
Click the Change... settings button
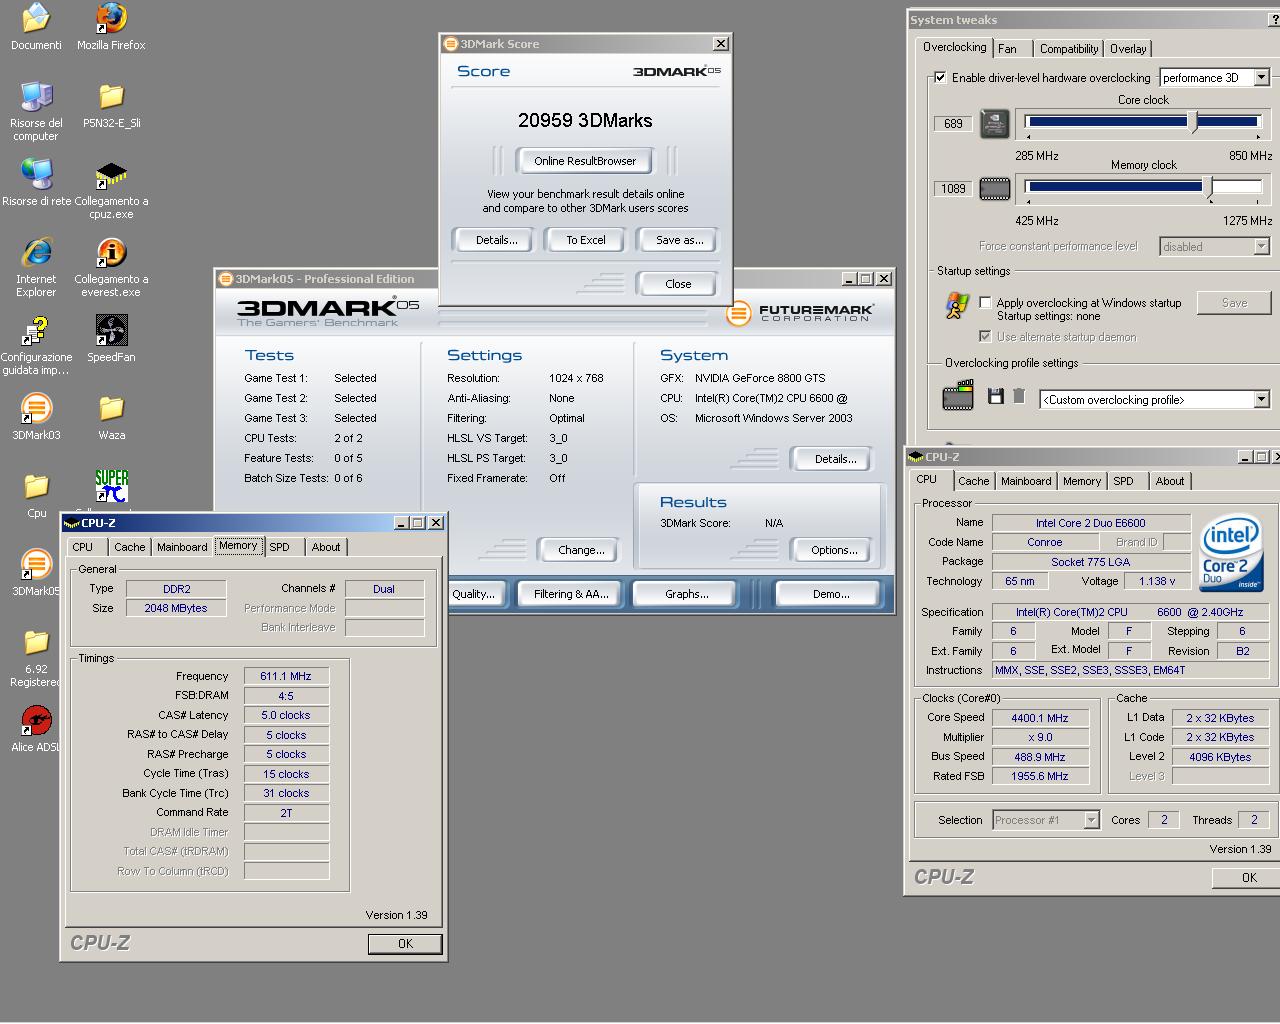[581, 550]
